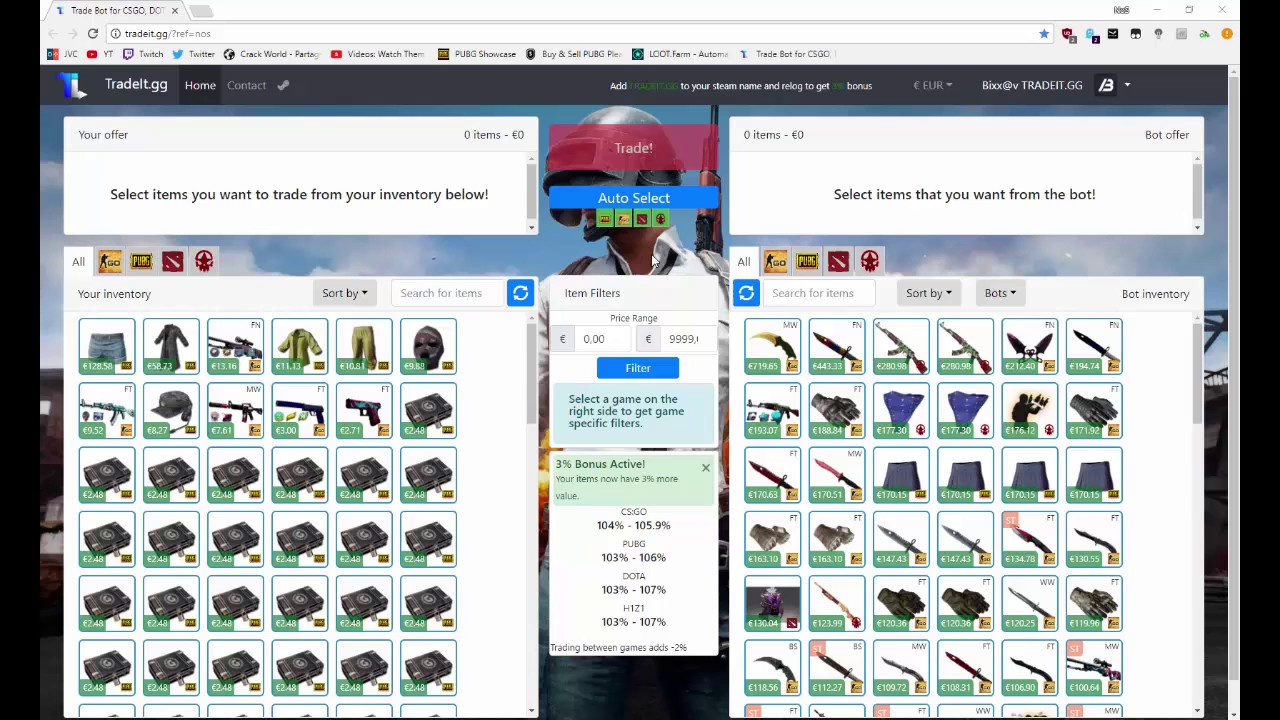This screenshot has width=1280, height=720.
Task: Click the TradeIt.gg logo icon
Action: pyautogui.click(x=72, y=86)
